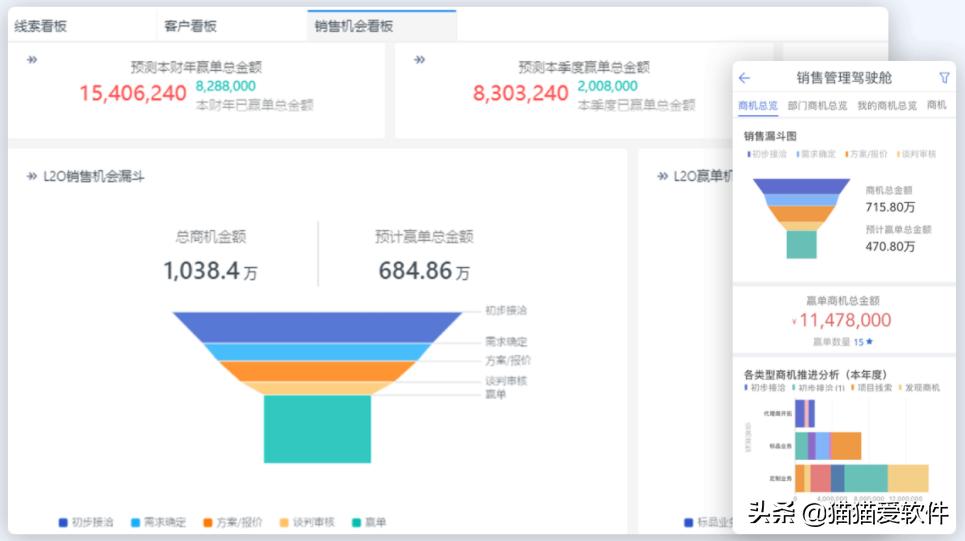The image size is (965, 541).
Task: Toggle 需求确定 in the L2O funnel bottom legend
Action: click(158, 523)
